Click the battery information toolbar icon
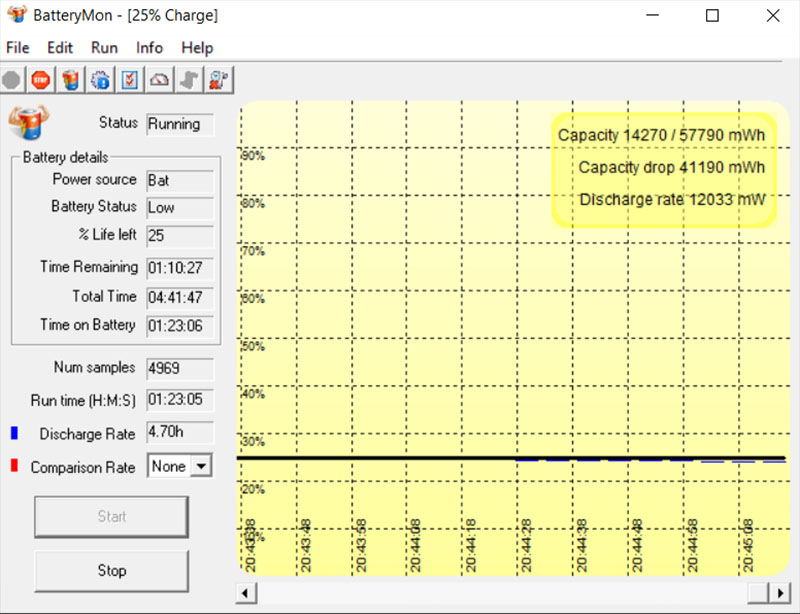This screenshot has width=800, height=614. pyautogui.click(x=70, y=79)
